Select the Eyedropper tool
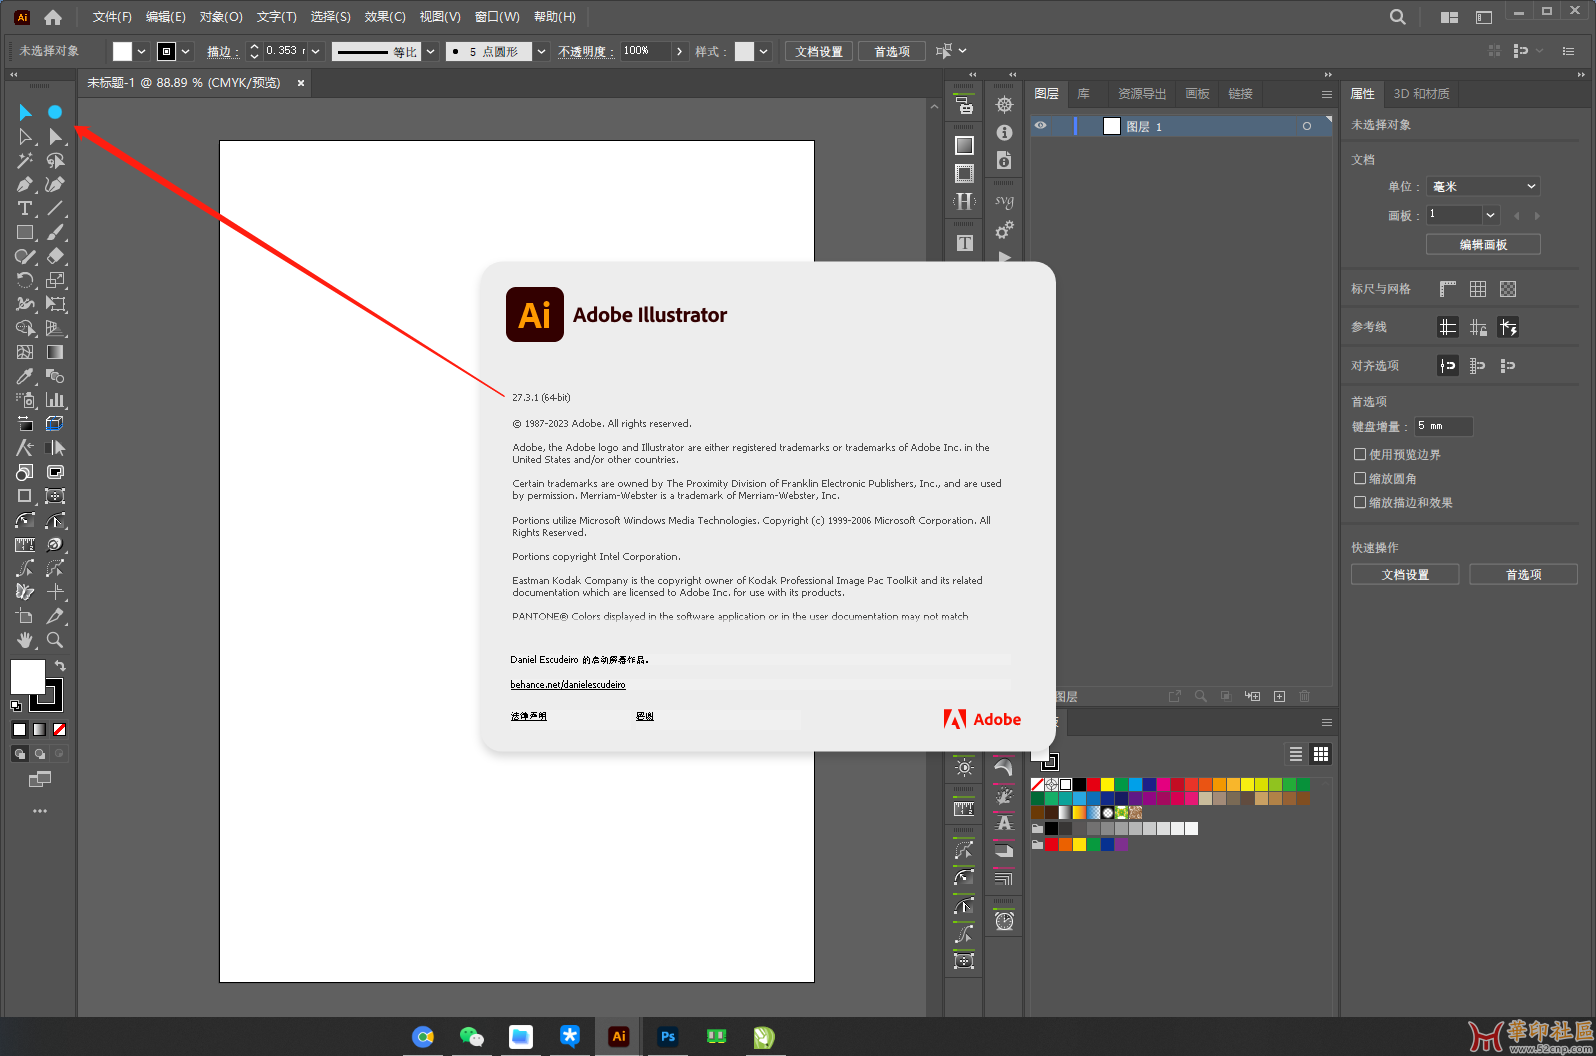1596x1056 pixels. (x=25, y=376)
